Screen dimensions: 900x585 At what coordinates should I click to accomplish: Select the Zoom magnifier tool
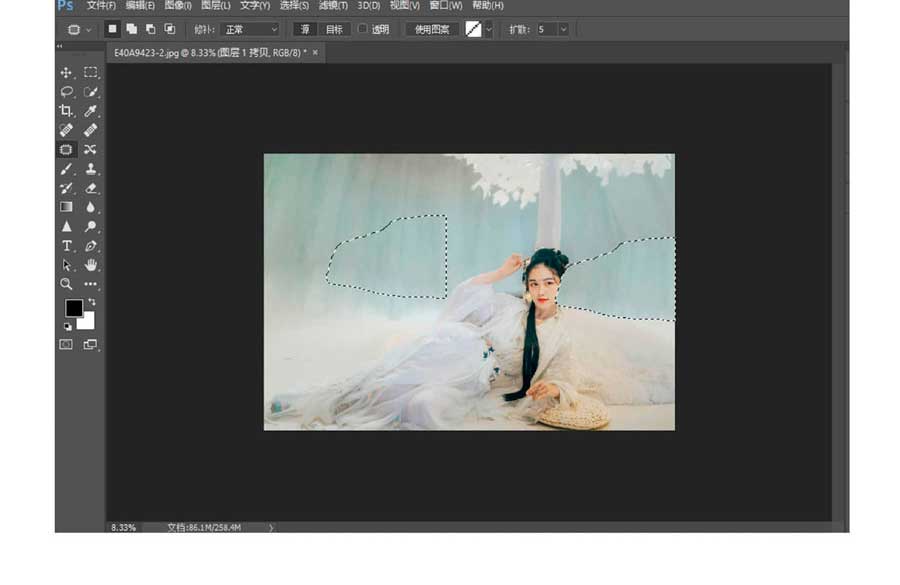pos(66,284)
